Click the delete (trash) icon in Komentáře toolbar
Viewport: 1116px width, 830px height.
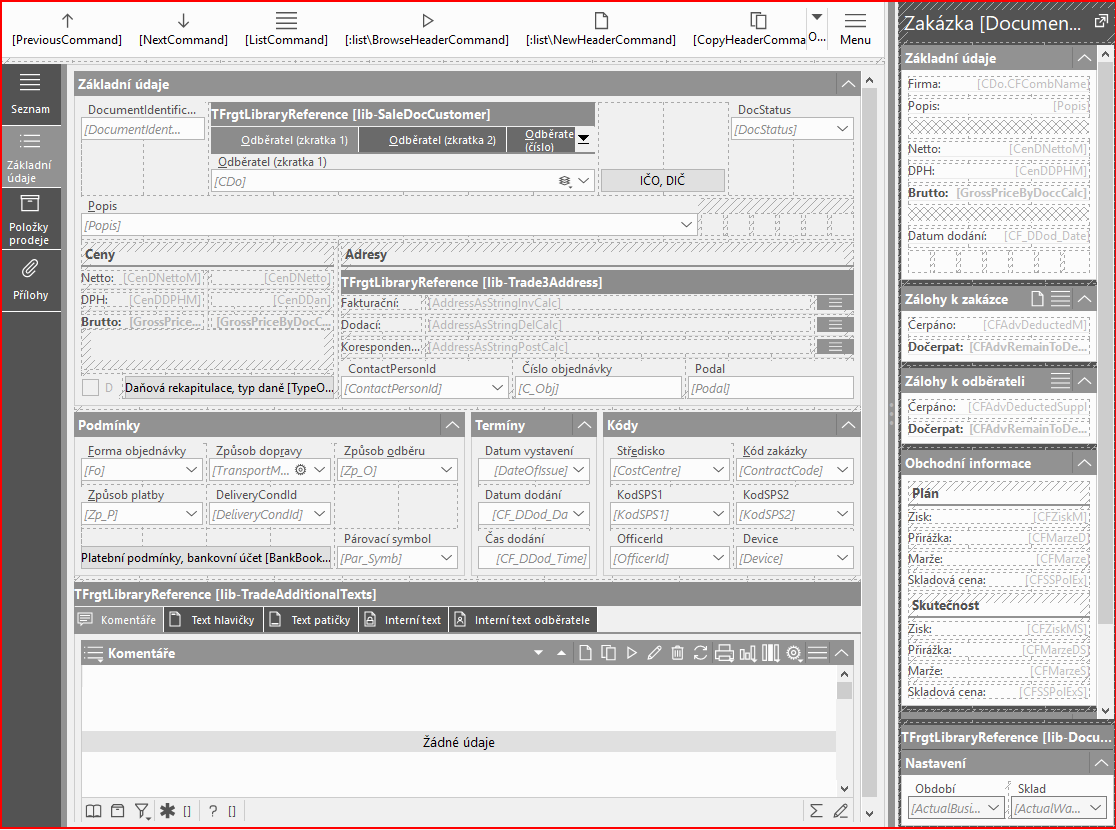[x=677, y=653]
